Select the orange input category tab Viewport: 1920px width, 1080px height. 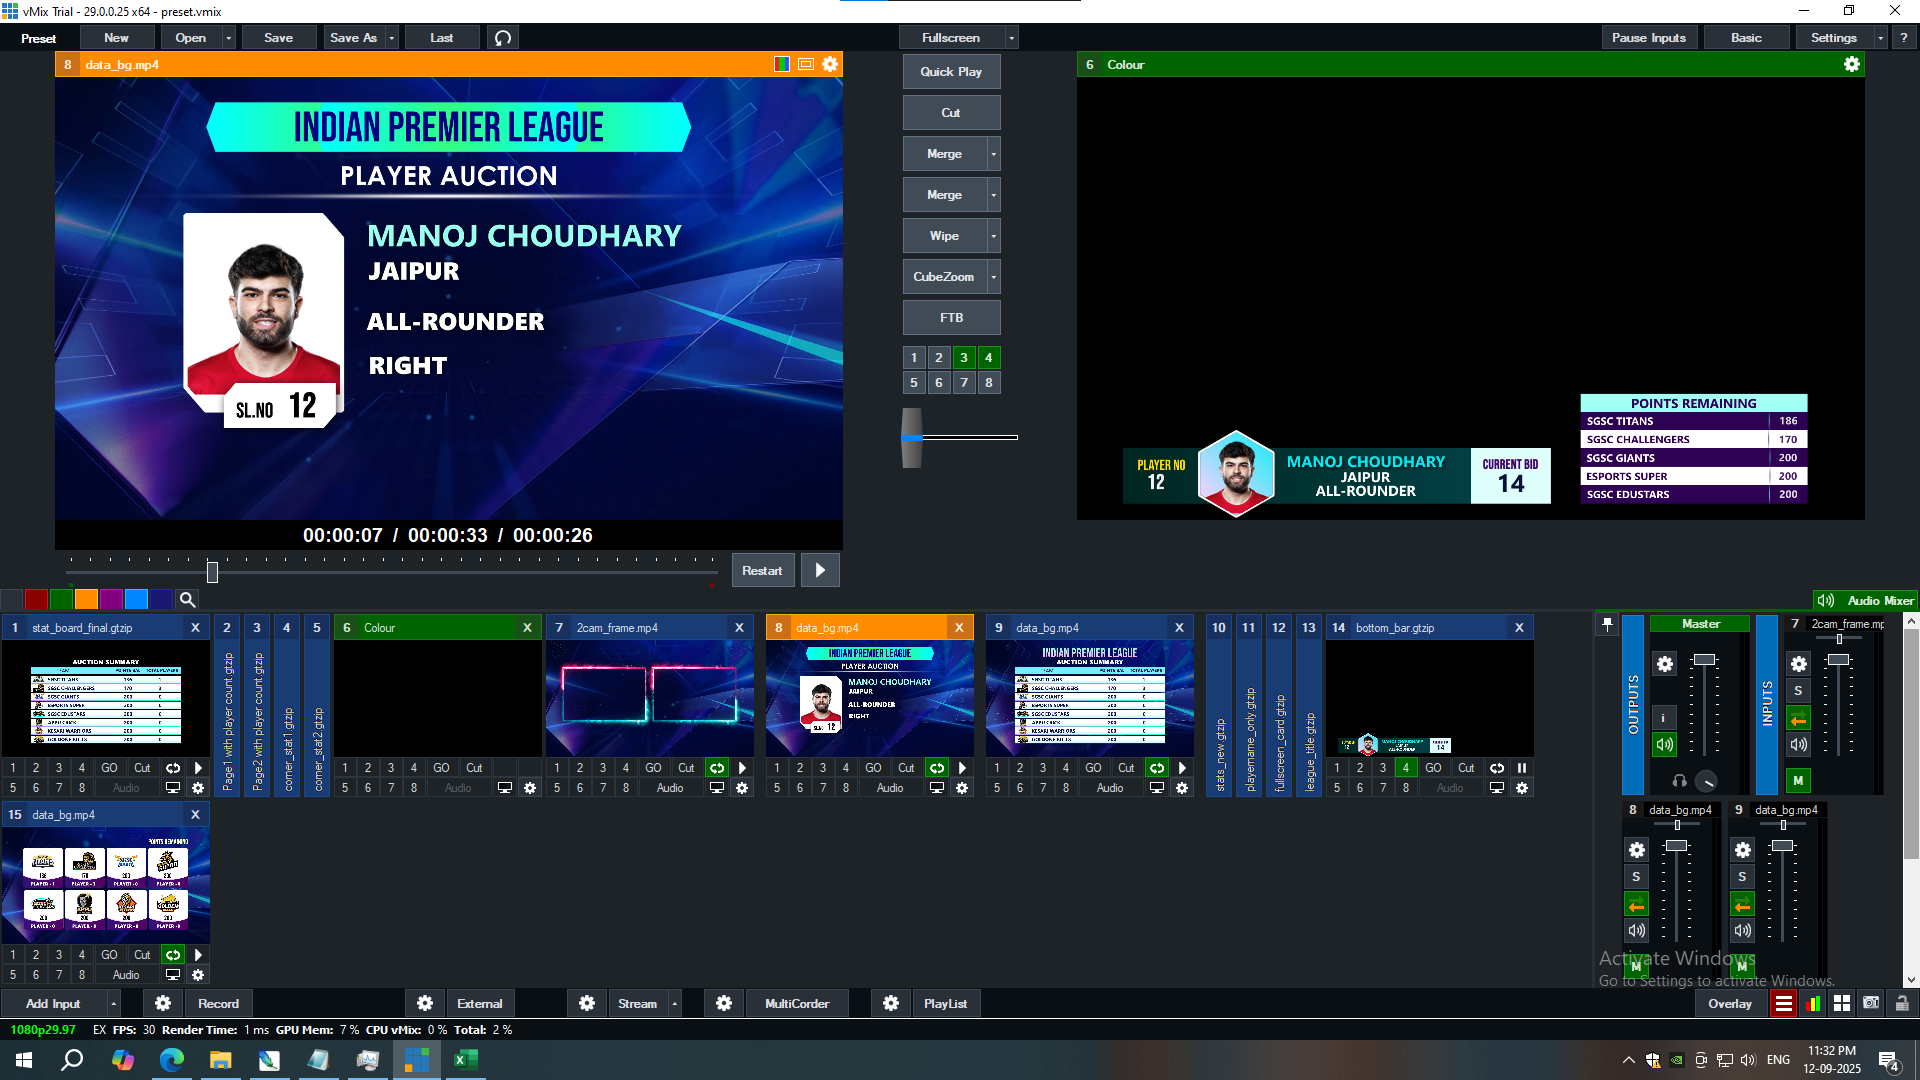[x=86, y=600]
